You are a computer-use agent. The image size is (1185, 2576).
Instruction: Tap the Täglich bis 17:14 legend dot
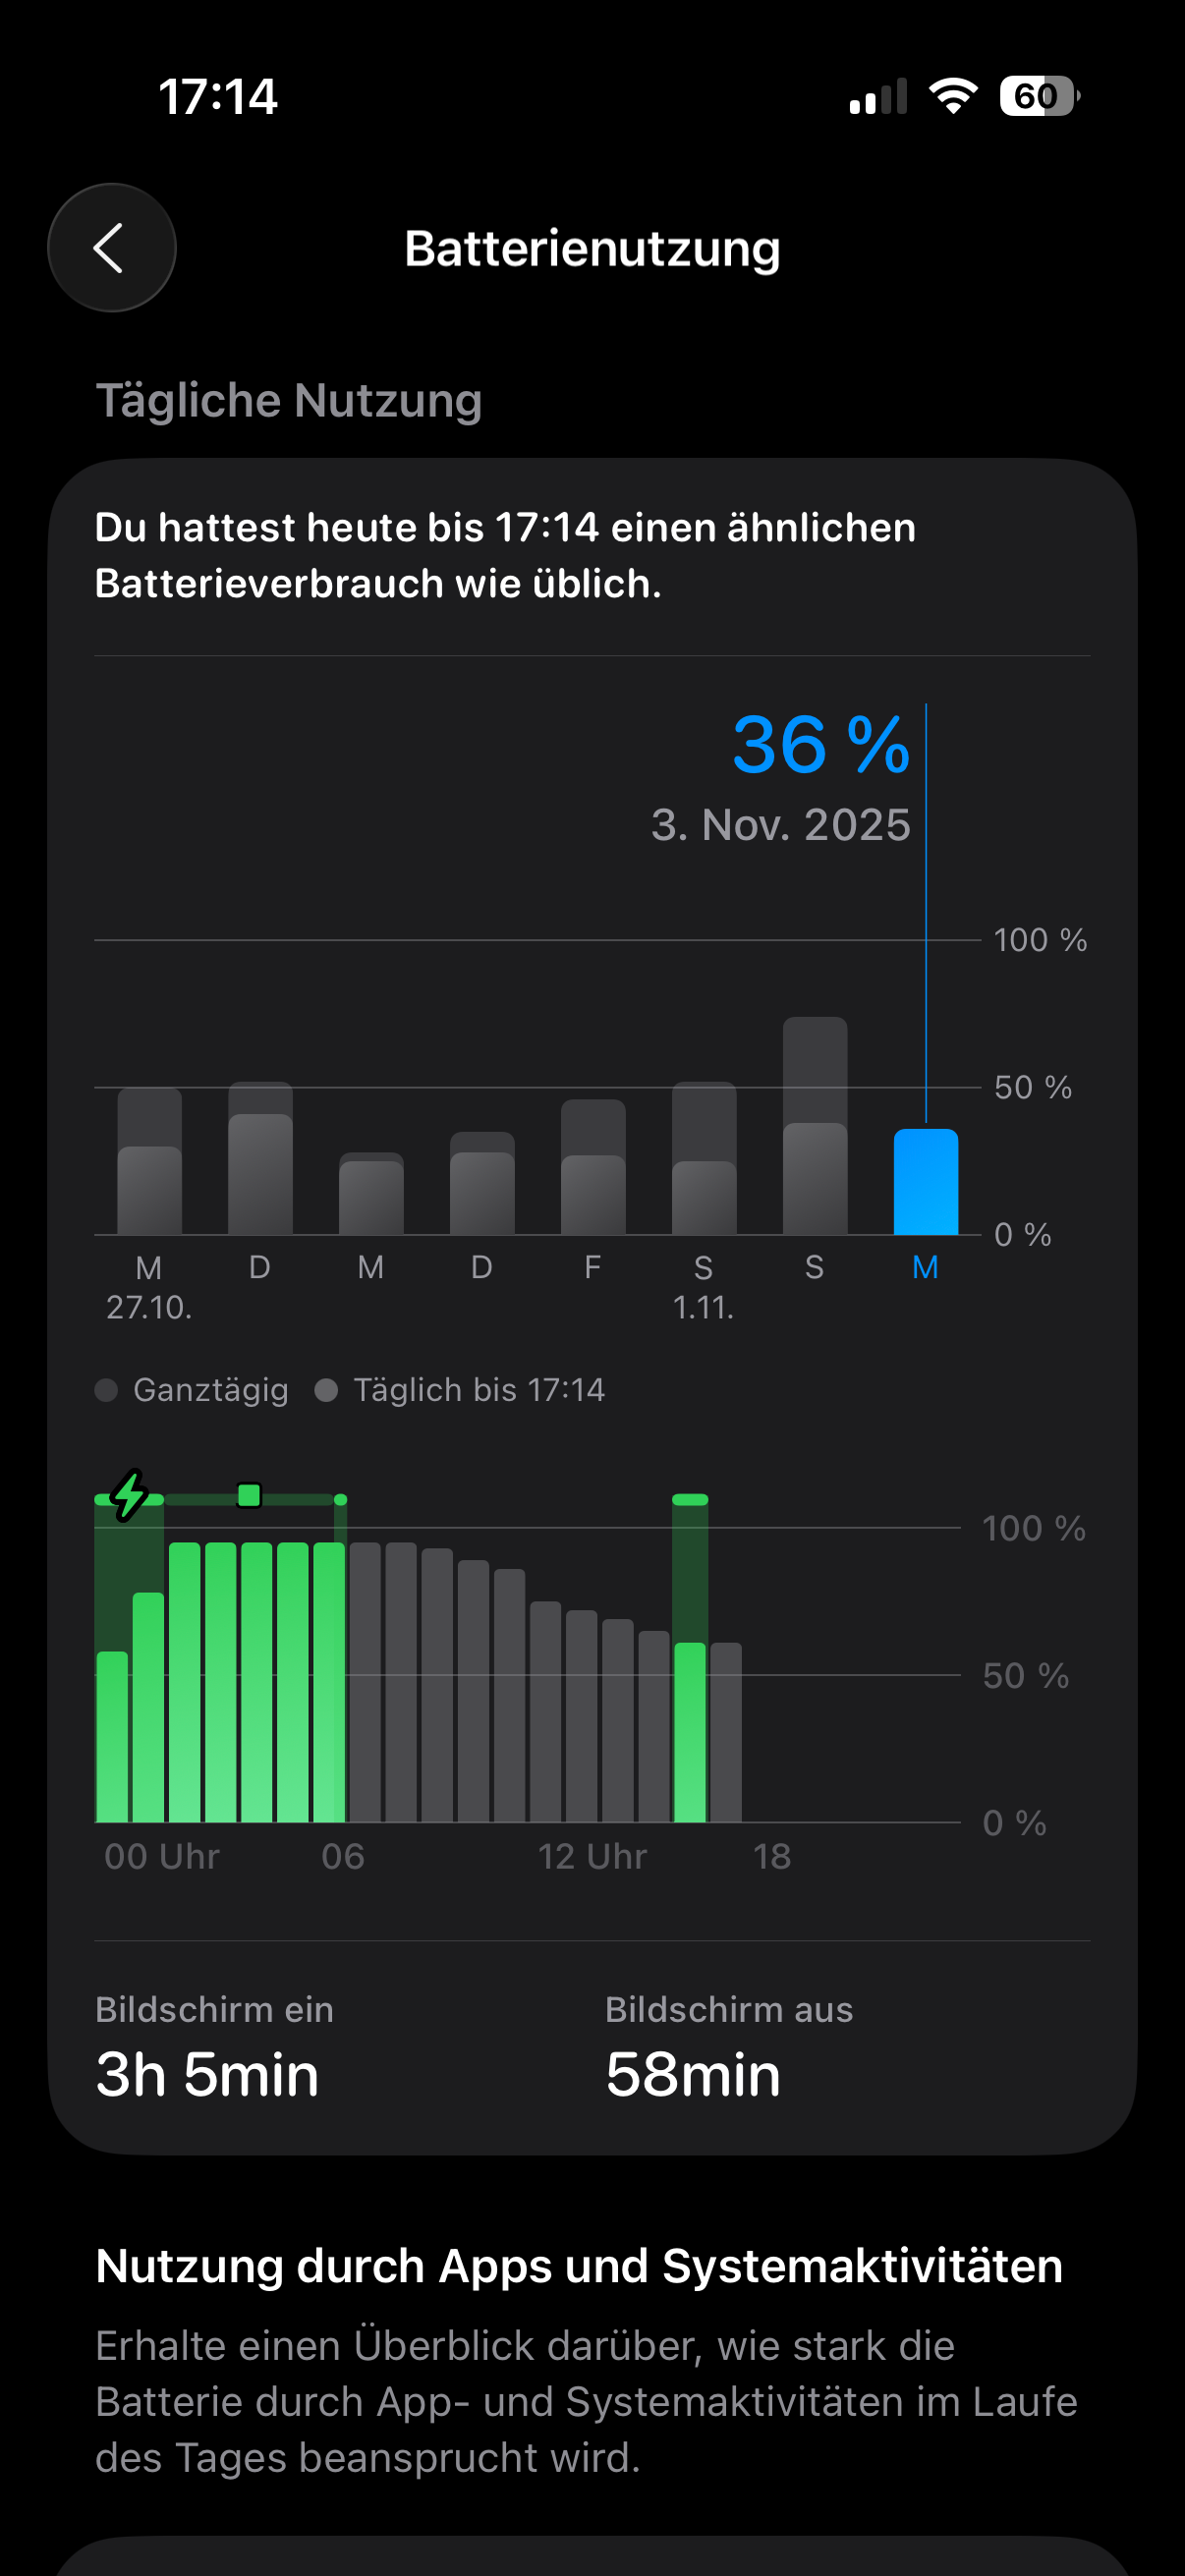pos(326,1390)
